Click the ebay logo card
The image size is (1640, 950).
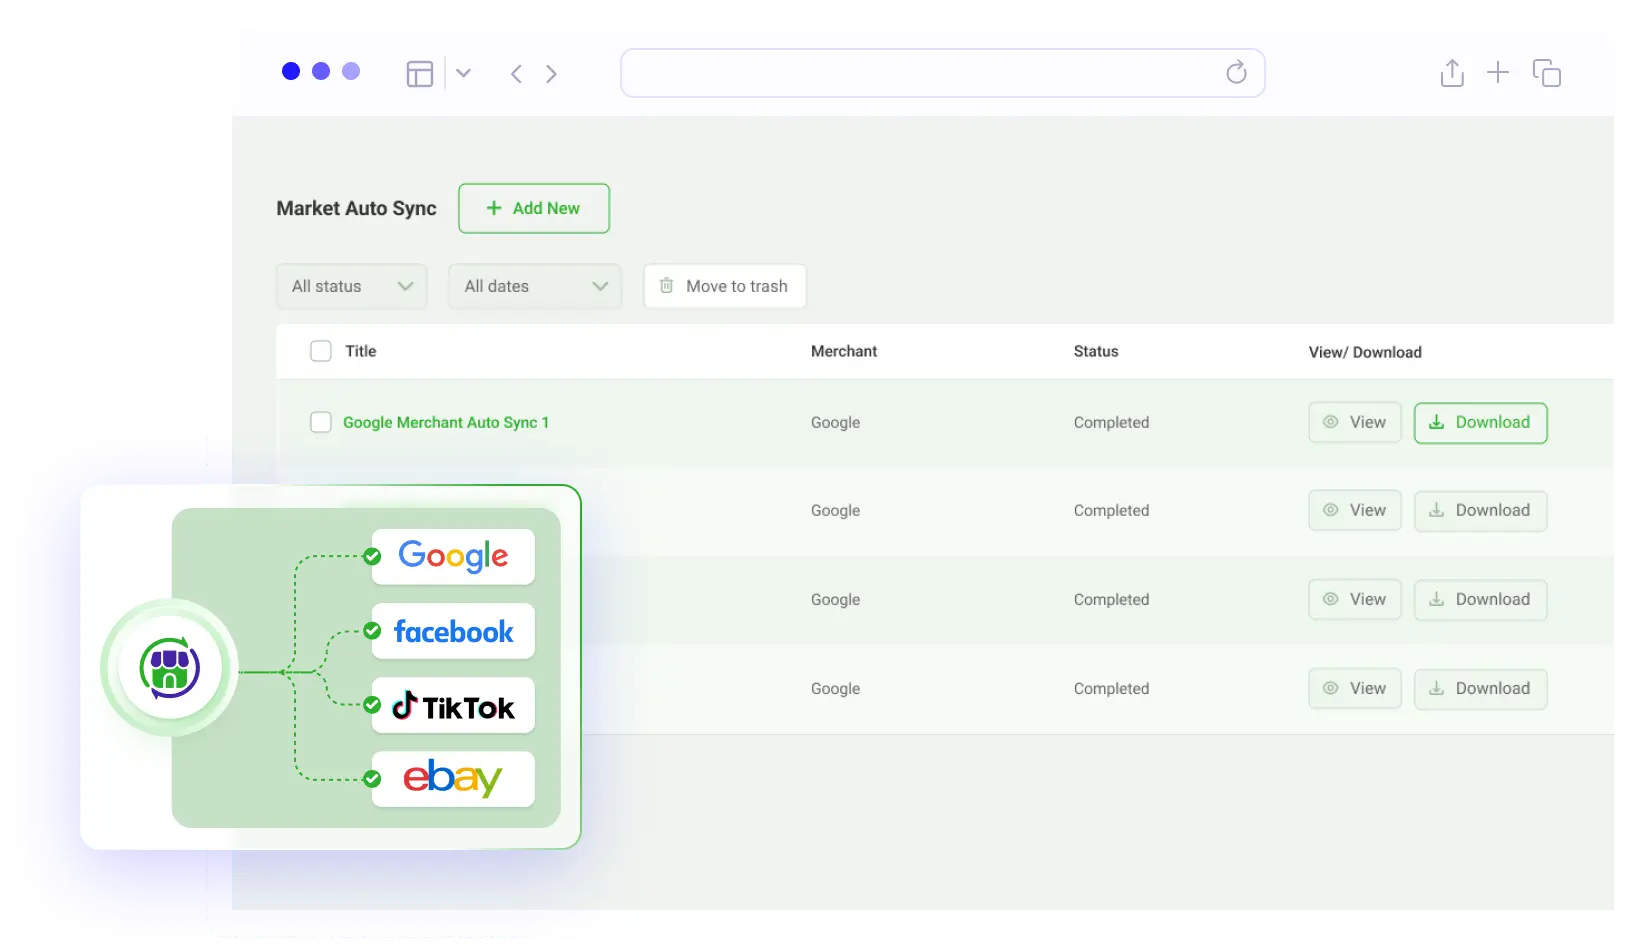tap(453, 779)
